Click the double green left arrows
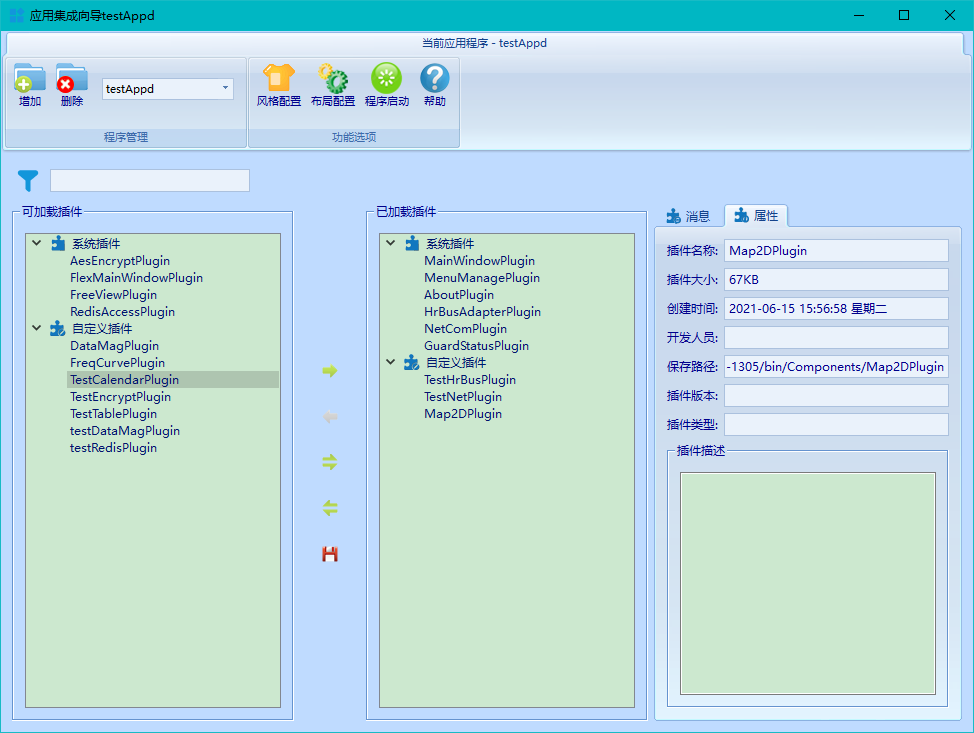Viewport: 974px width, 733px height. tap(330, 508)
